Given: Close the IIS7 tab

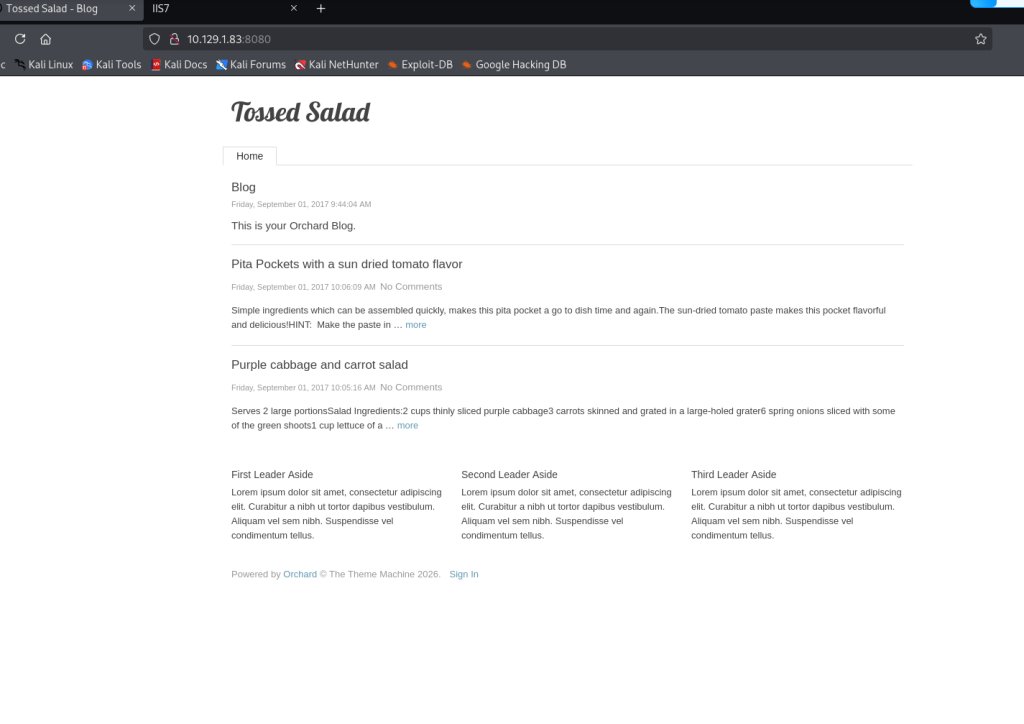Looking at the screenshot, I should point(293,8).
